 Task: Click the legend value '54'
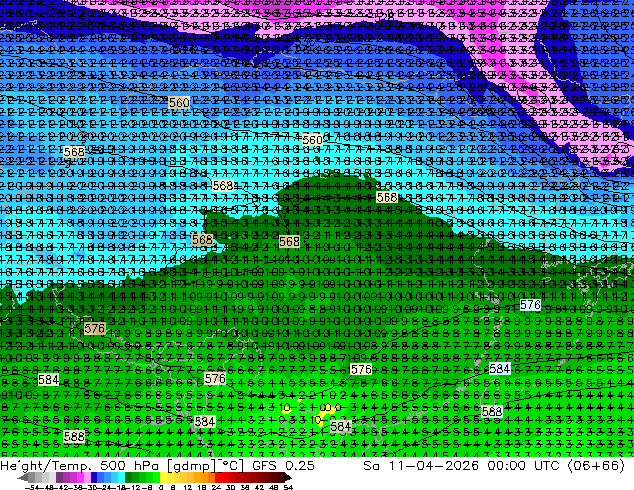(288, 488)
